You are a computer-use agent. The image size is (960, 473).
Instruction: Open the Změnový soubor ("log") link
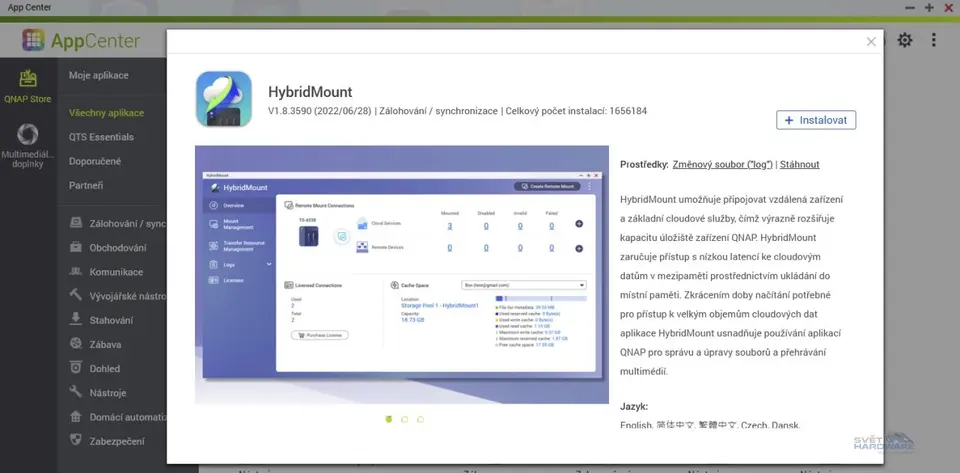click(722, 164)
